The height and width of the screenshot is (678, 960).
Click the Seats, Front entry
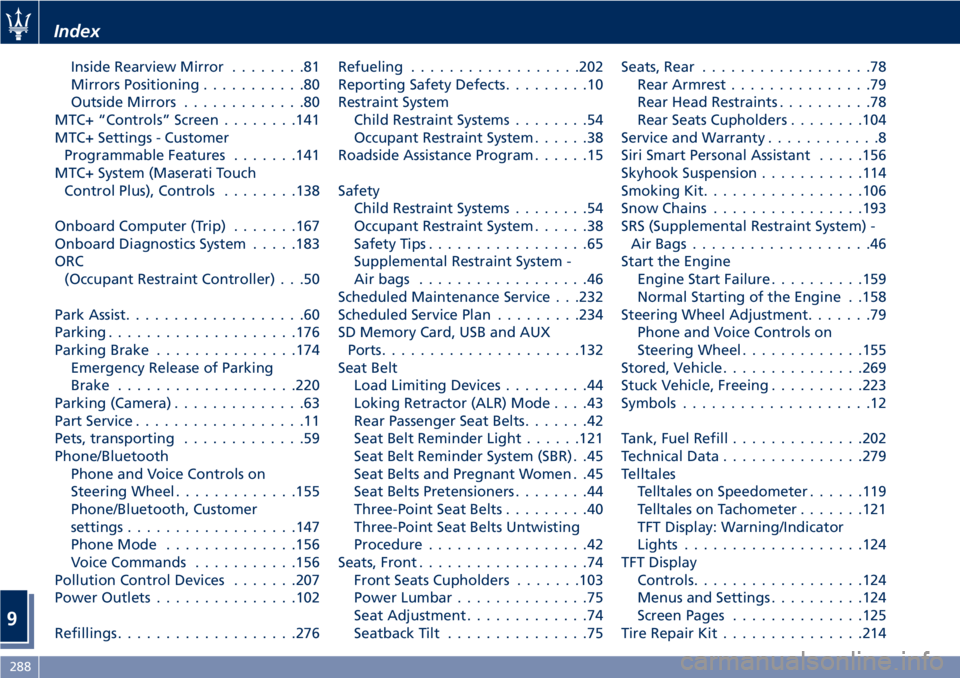[x=470, y=562]
